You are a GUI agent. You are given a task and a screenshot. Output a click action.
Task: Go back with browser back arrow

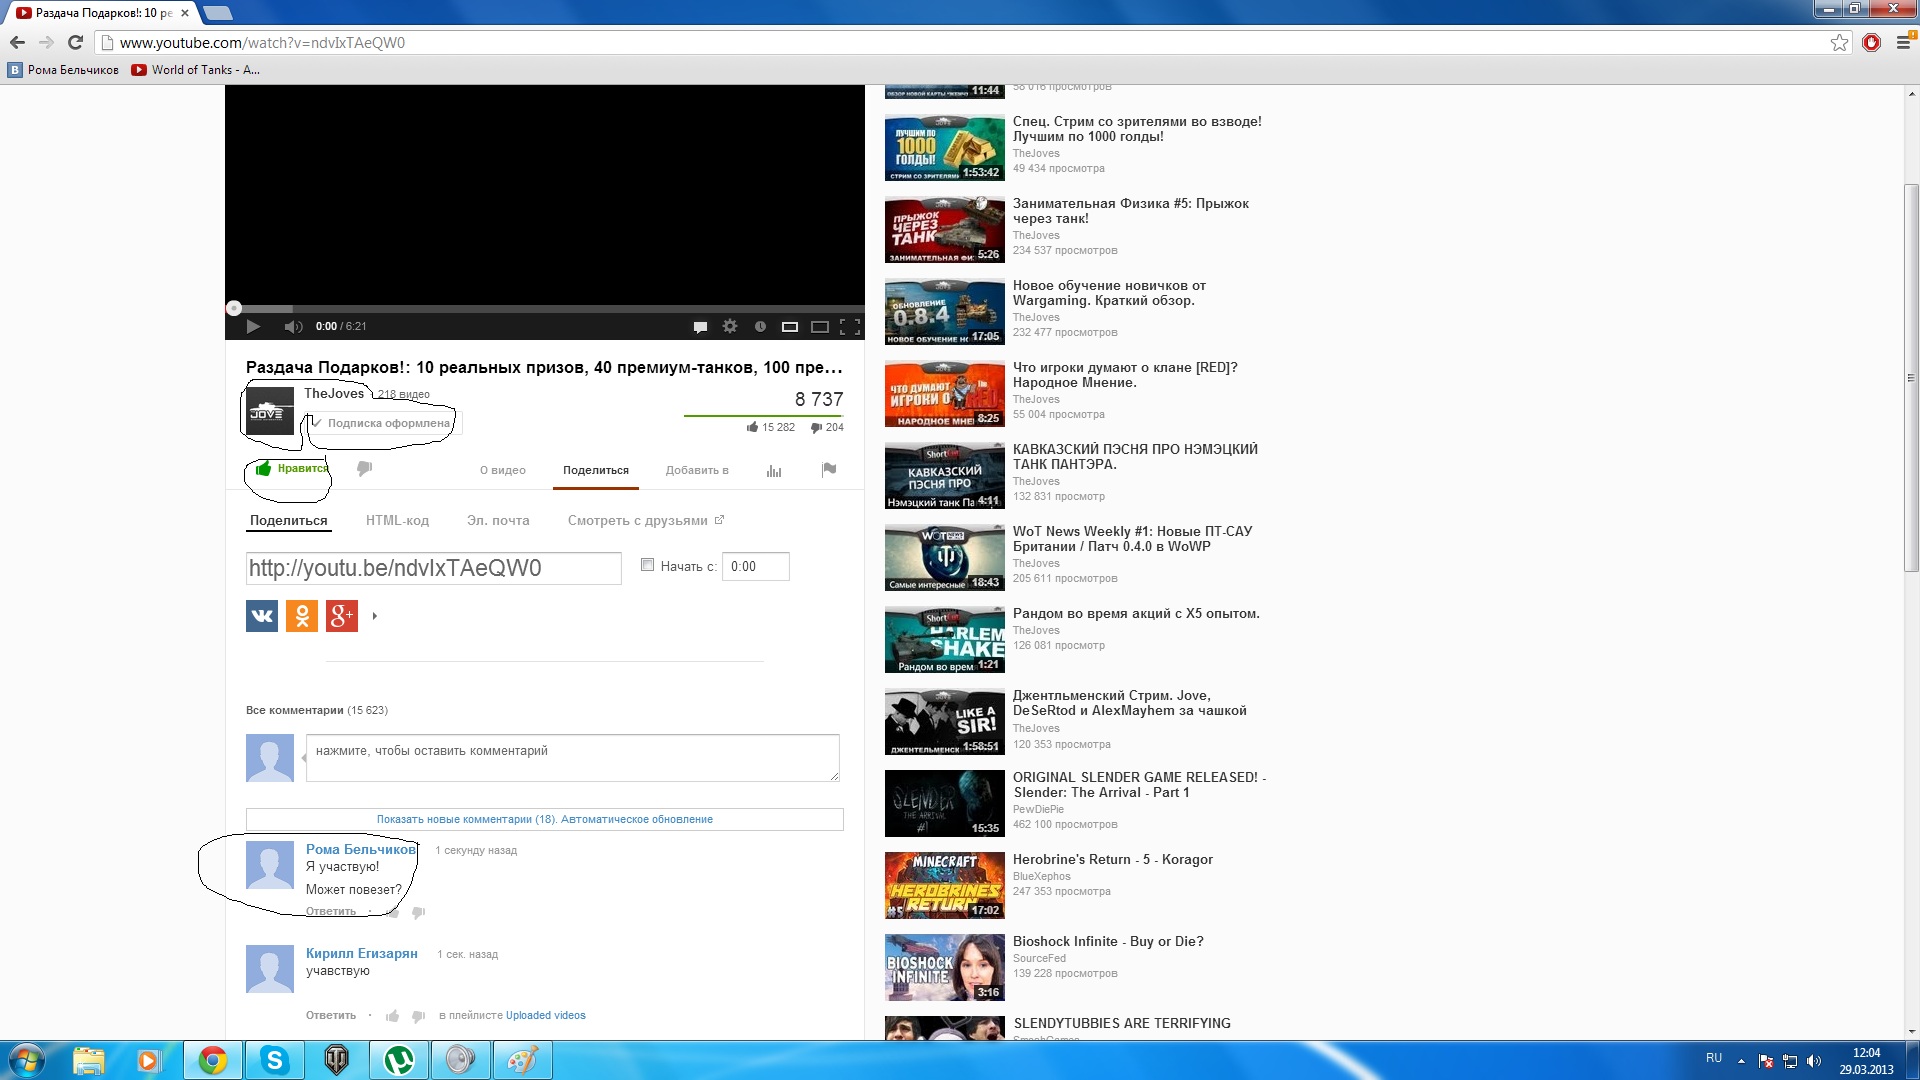(x=17, y=42)
